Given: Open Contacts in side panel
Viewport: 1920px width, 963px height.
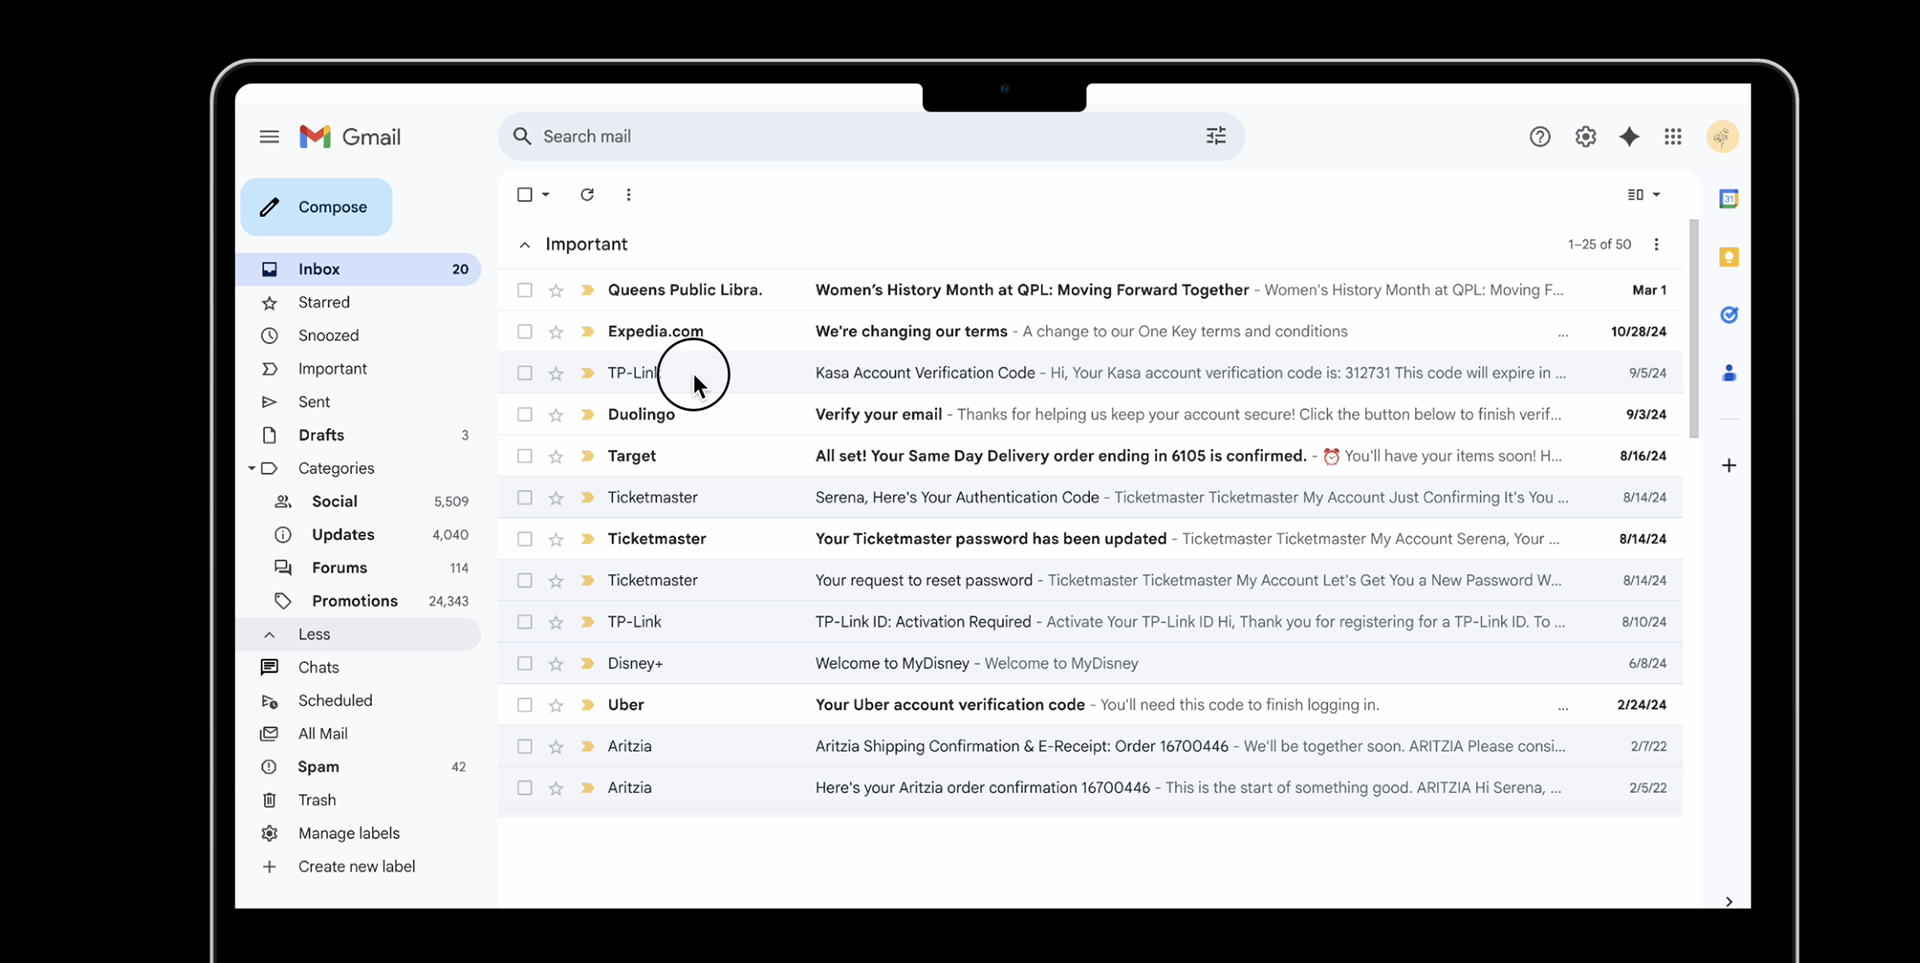Looking at the screenshot, I should click(x=1729, y=373).
